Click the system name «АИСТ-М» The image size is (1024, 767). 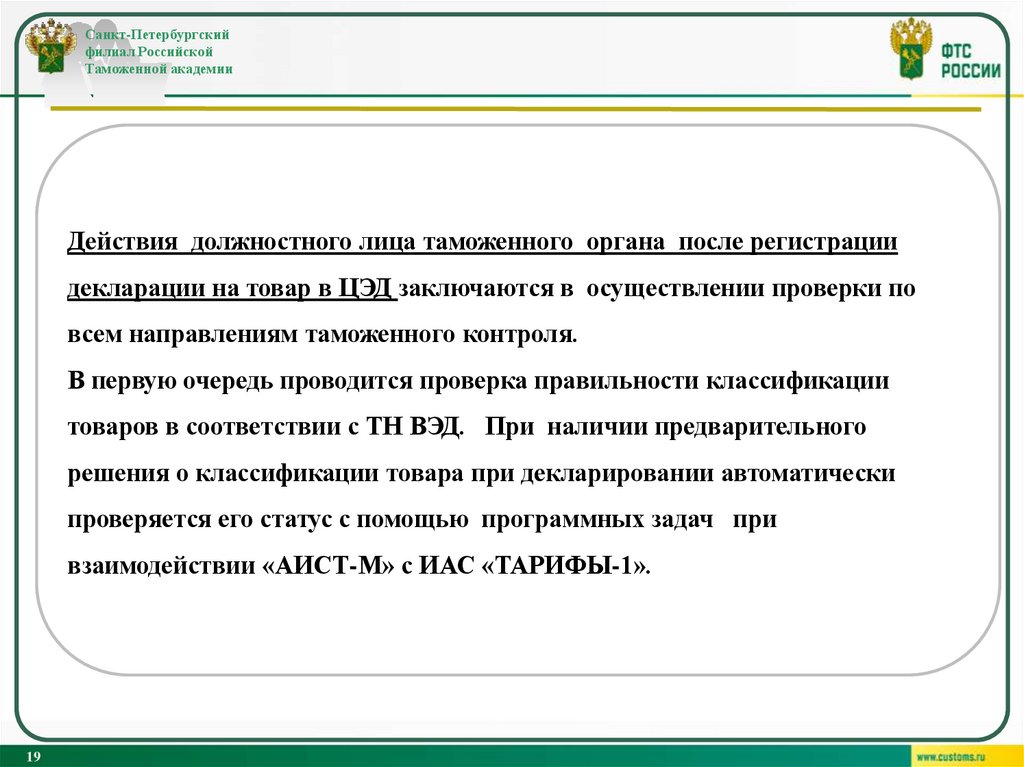[x=328, y=566]
